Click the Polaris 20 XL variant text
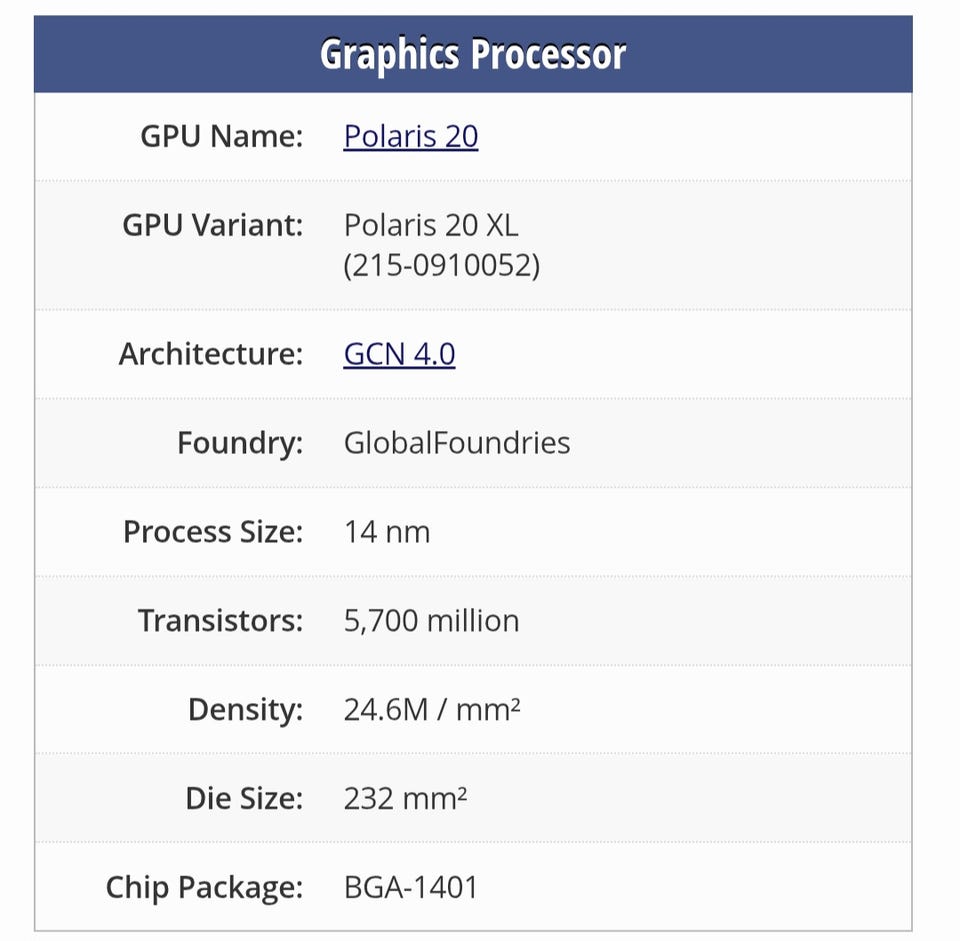Screen dimensions: 960x941 pos(431,225)
